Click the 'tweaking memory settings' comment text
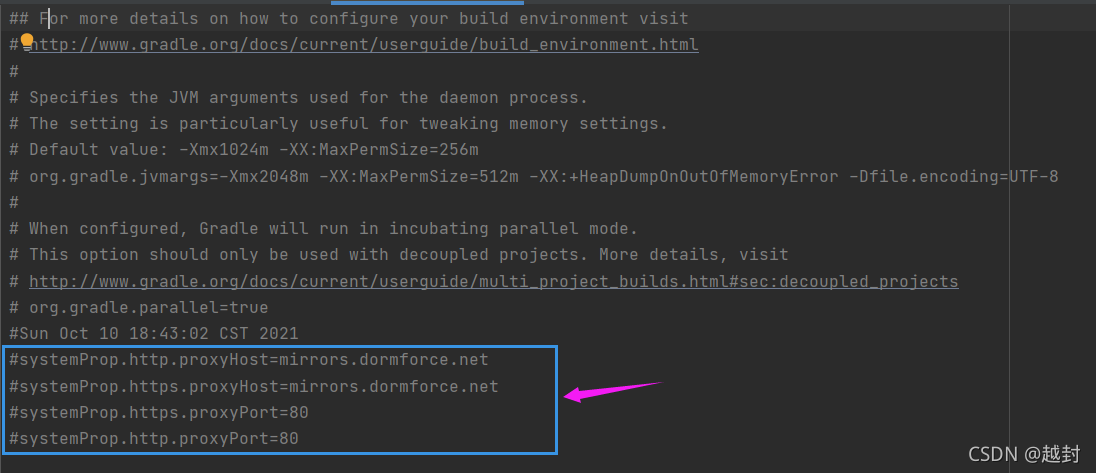 (x=543, y=124)
